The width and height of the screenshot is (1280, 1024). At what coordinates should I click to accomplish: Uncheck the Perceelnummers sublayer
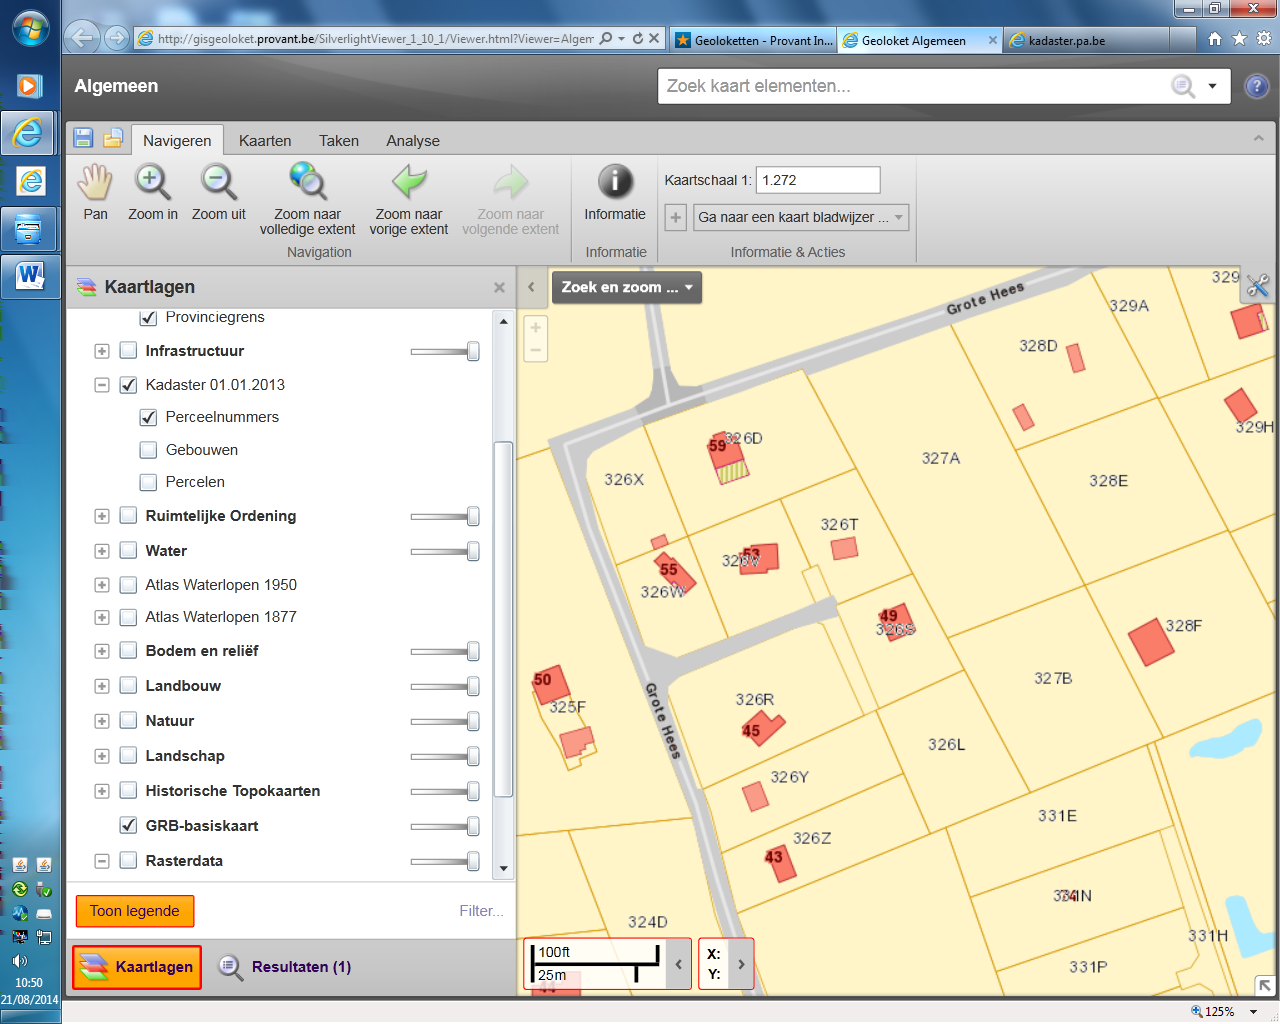tap(149, 417)
